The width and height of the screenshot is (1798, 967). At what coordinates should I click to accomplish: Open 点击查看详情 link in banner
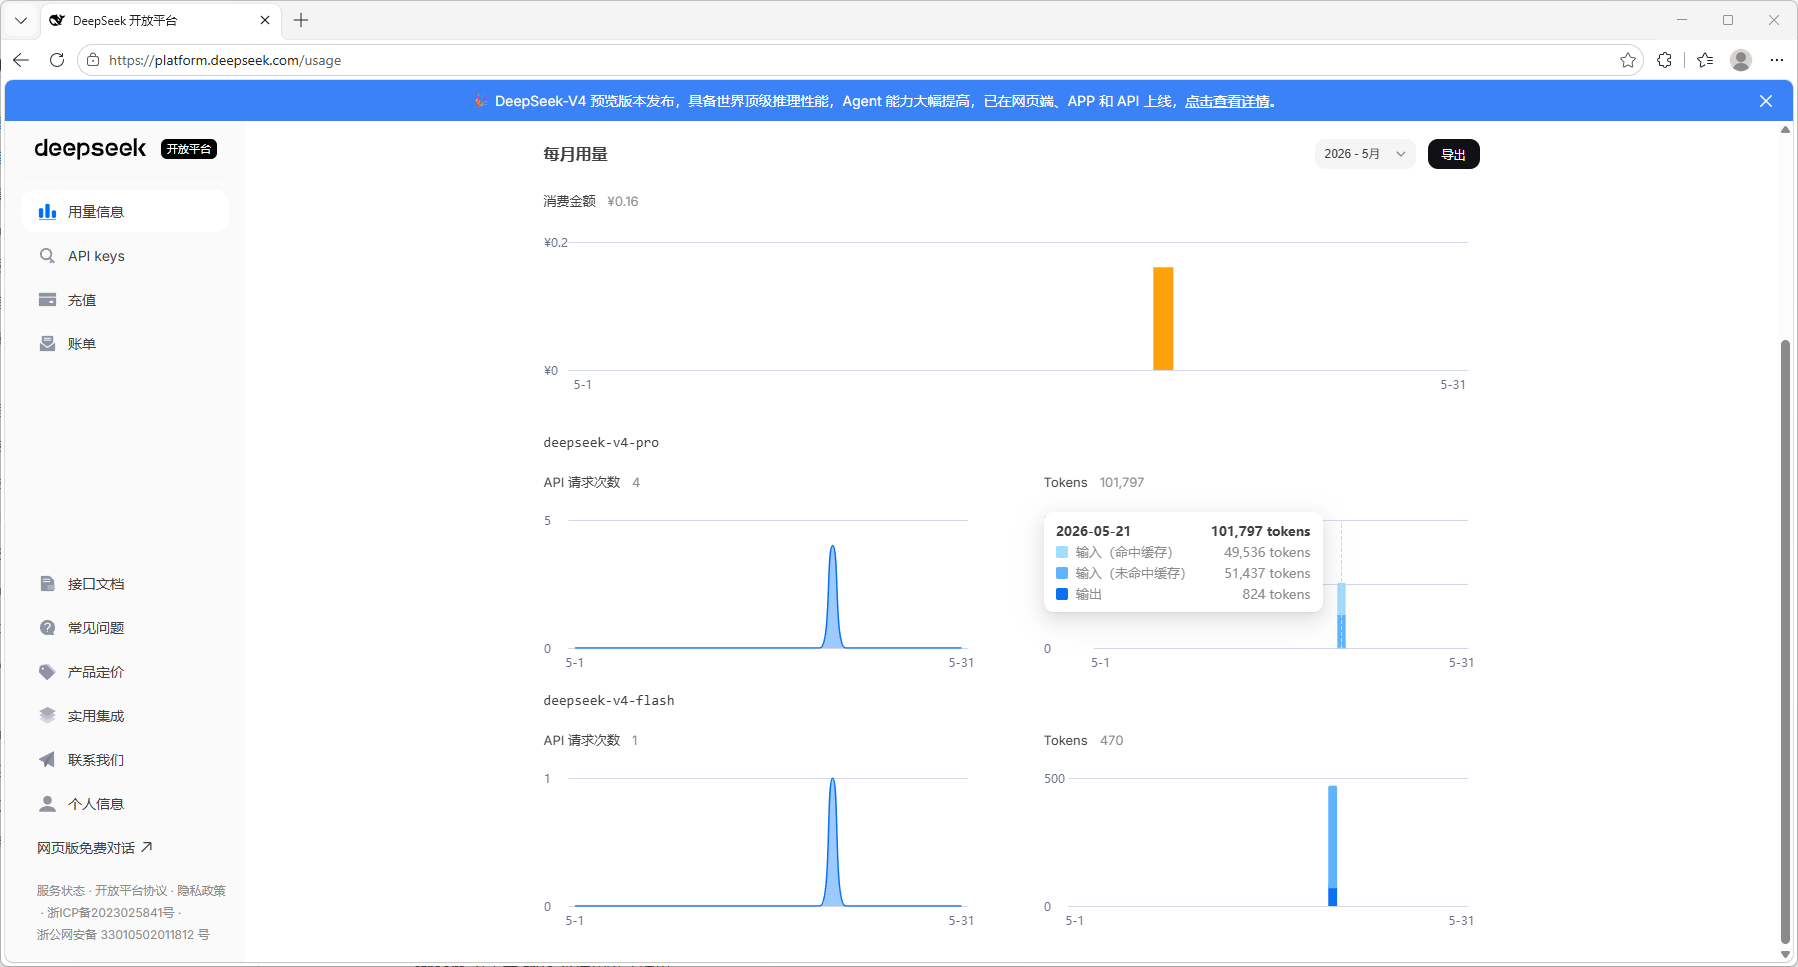tap(1227, 101)
